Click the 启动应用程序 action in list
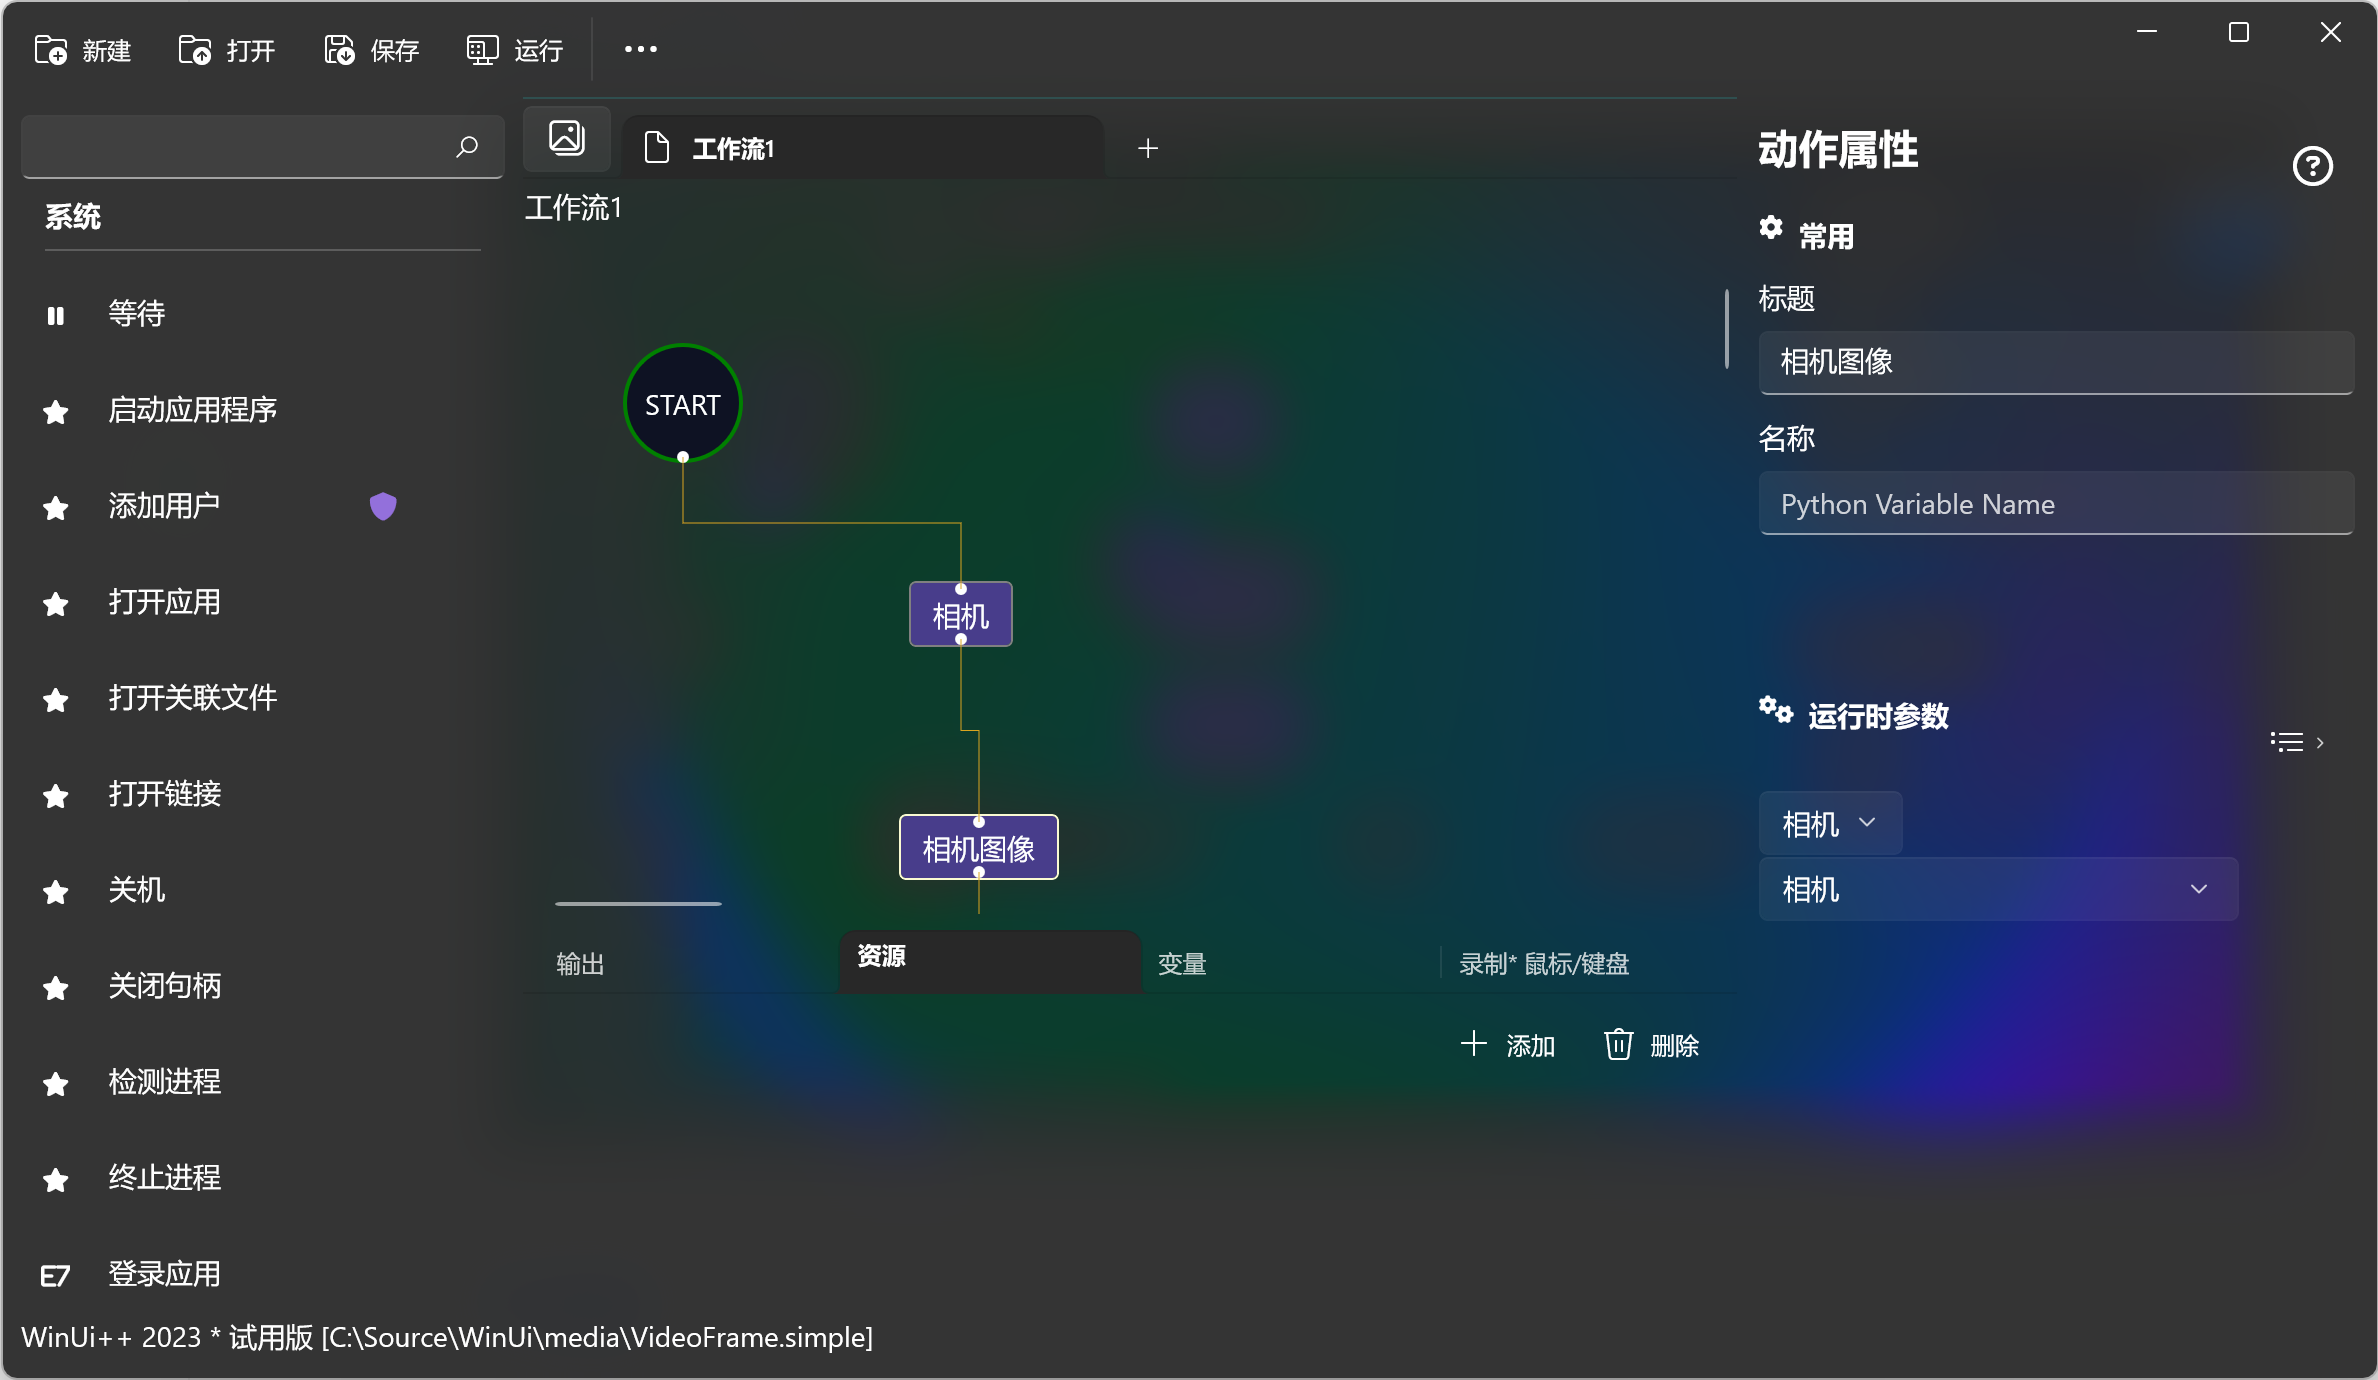 tap(193, 410)
